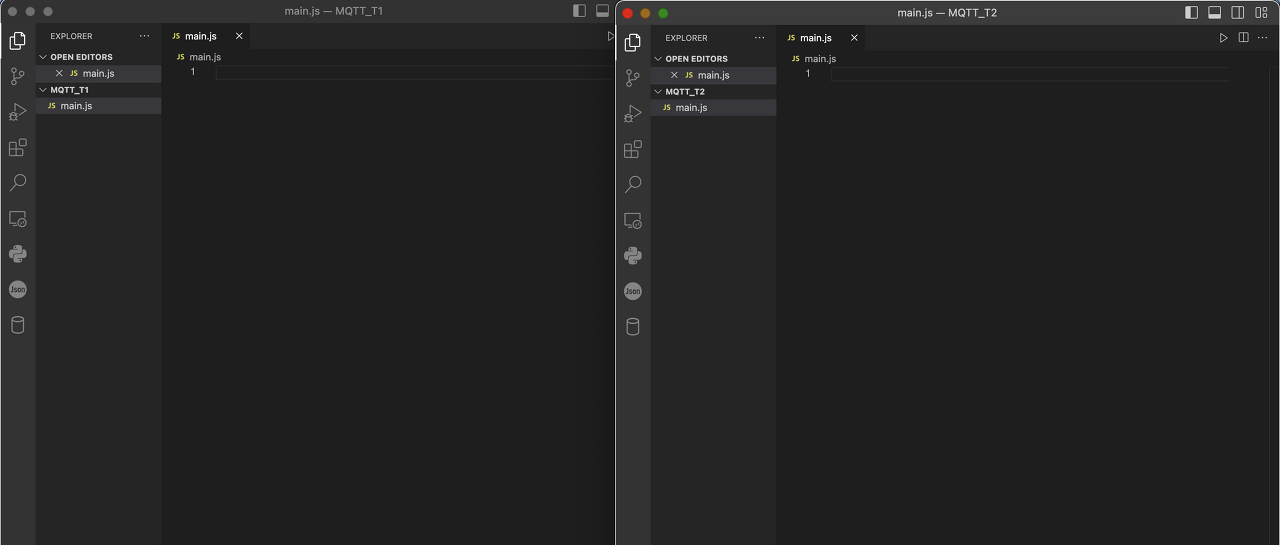Split the editor right in MQTT_T2 window
1280x545 pixels.
[x=1243, y=38]
